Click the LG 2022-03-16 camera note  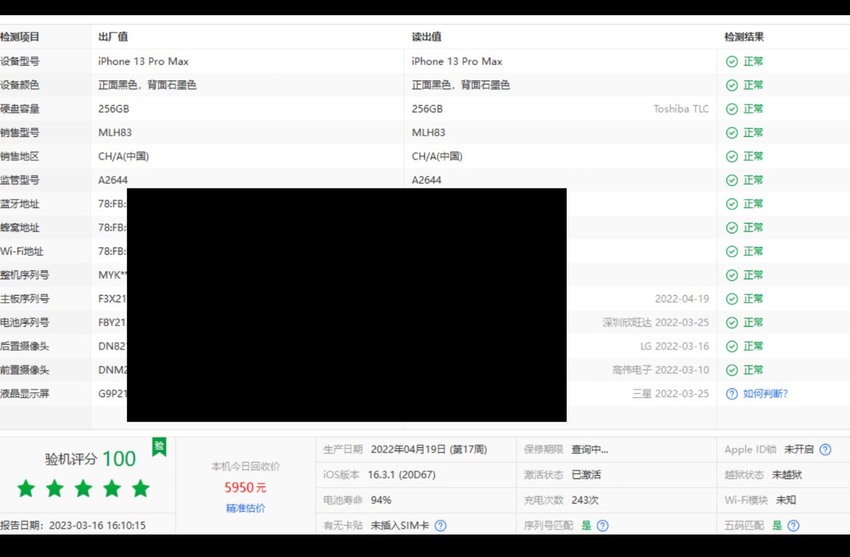[x=674, y=346]
